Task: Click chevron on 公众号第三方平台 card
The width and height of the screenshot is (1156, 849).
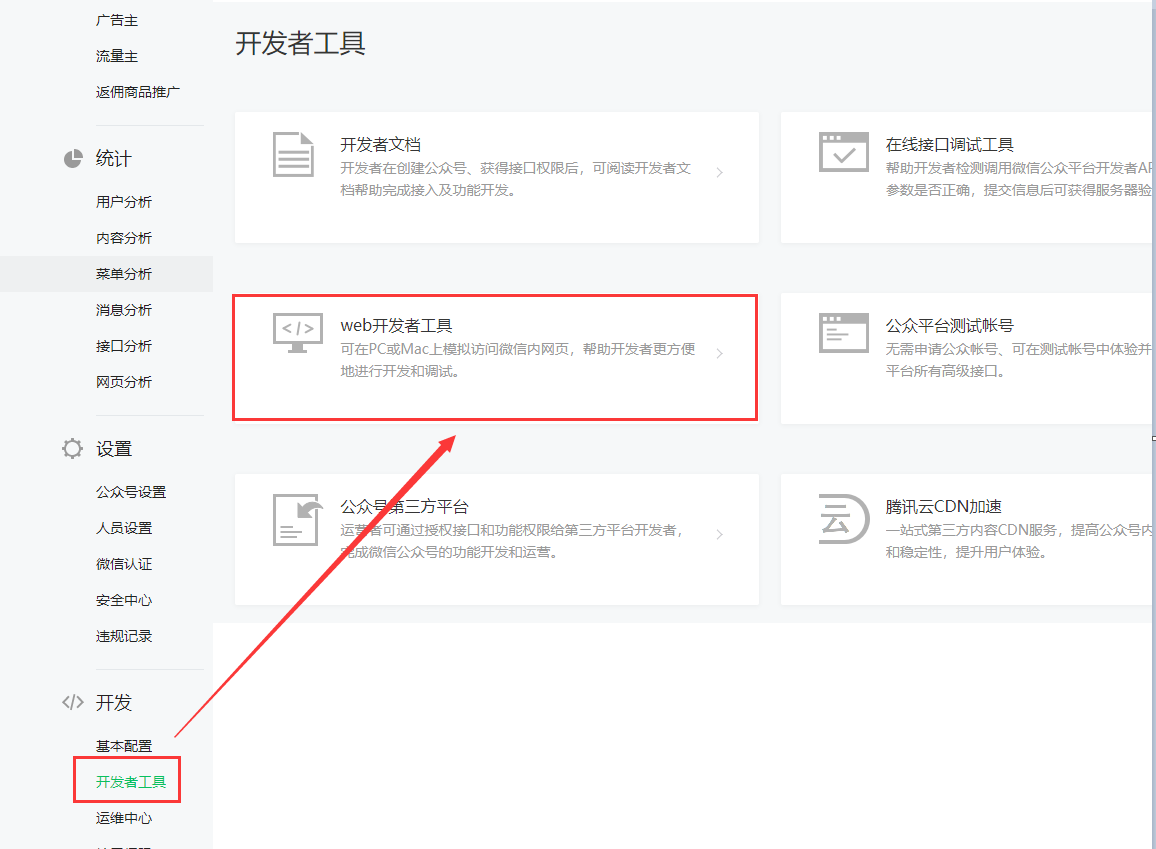Action: coord(720,535)
